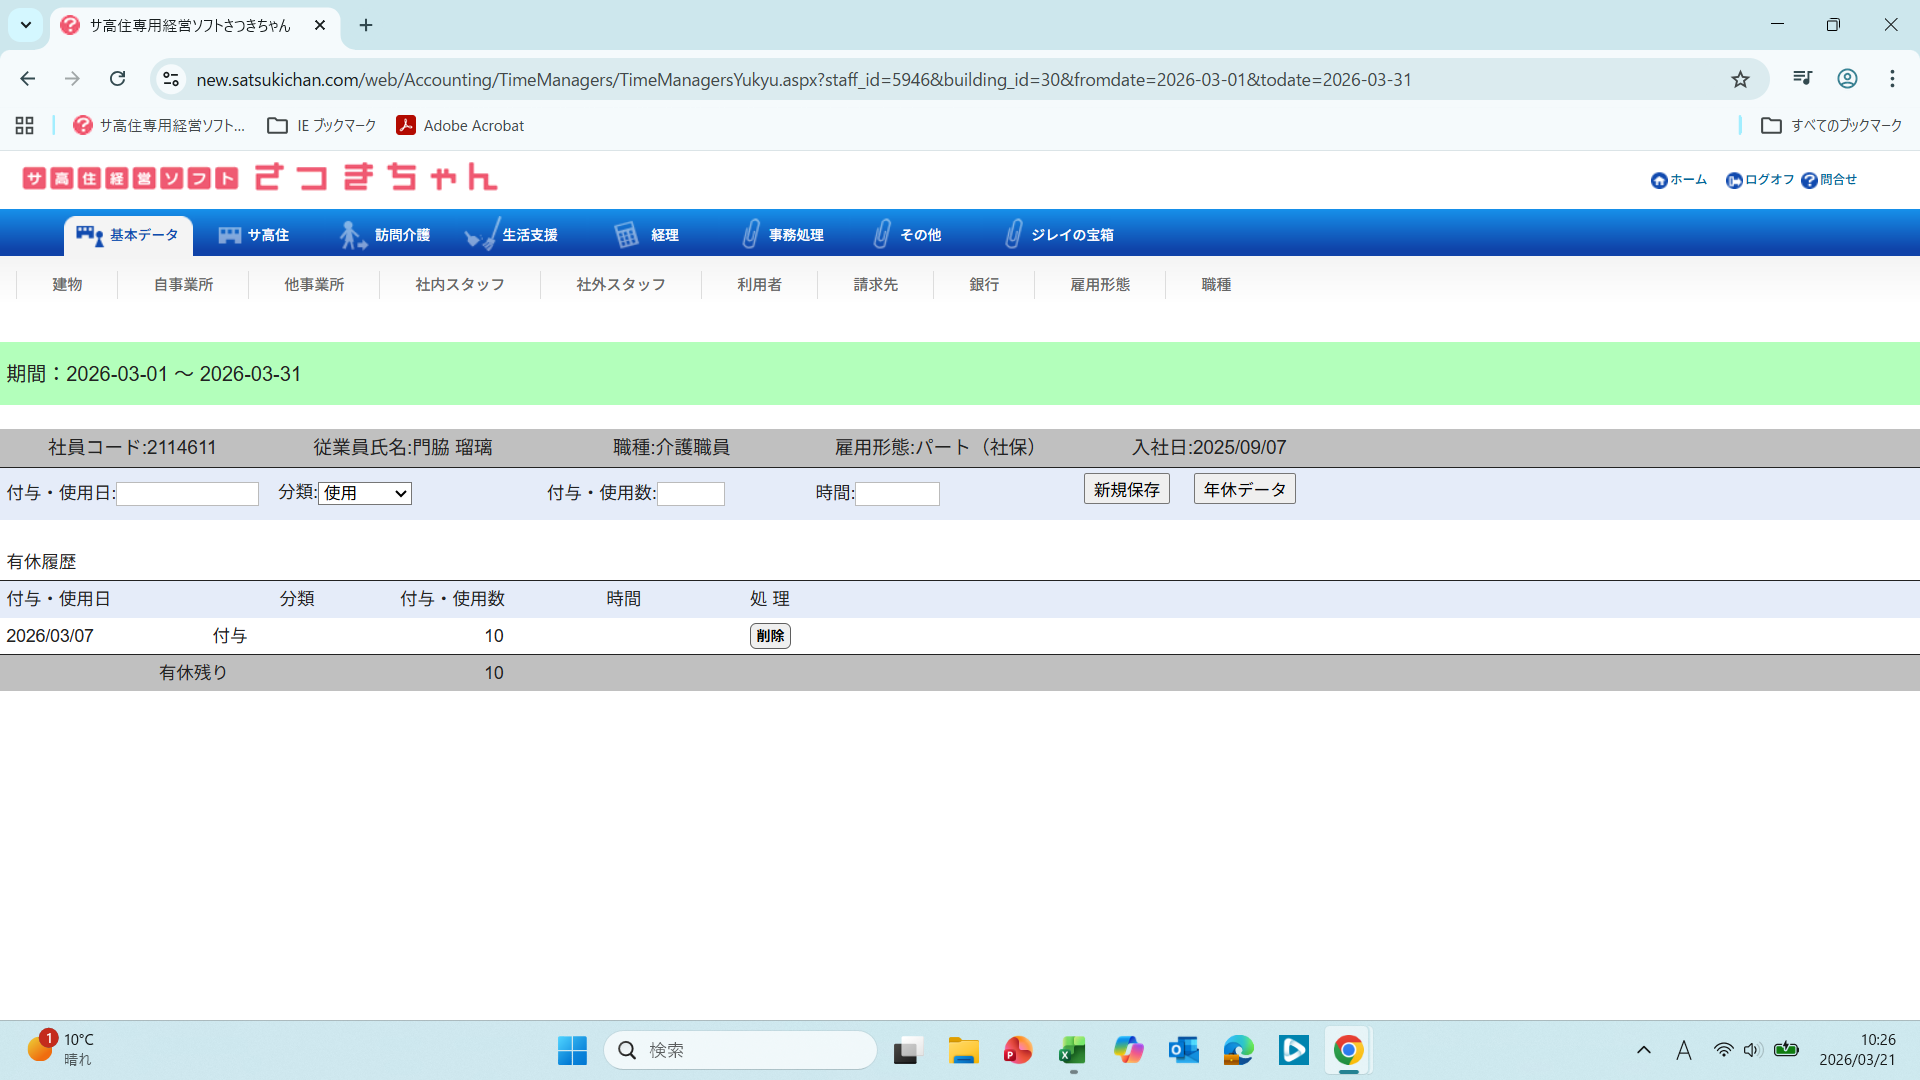This screenshot has height=1080, width=1920.
Task: Focus the 付与・使用日 date field
Action: pos(187,494)
